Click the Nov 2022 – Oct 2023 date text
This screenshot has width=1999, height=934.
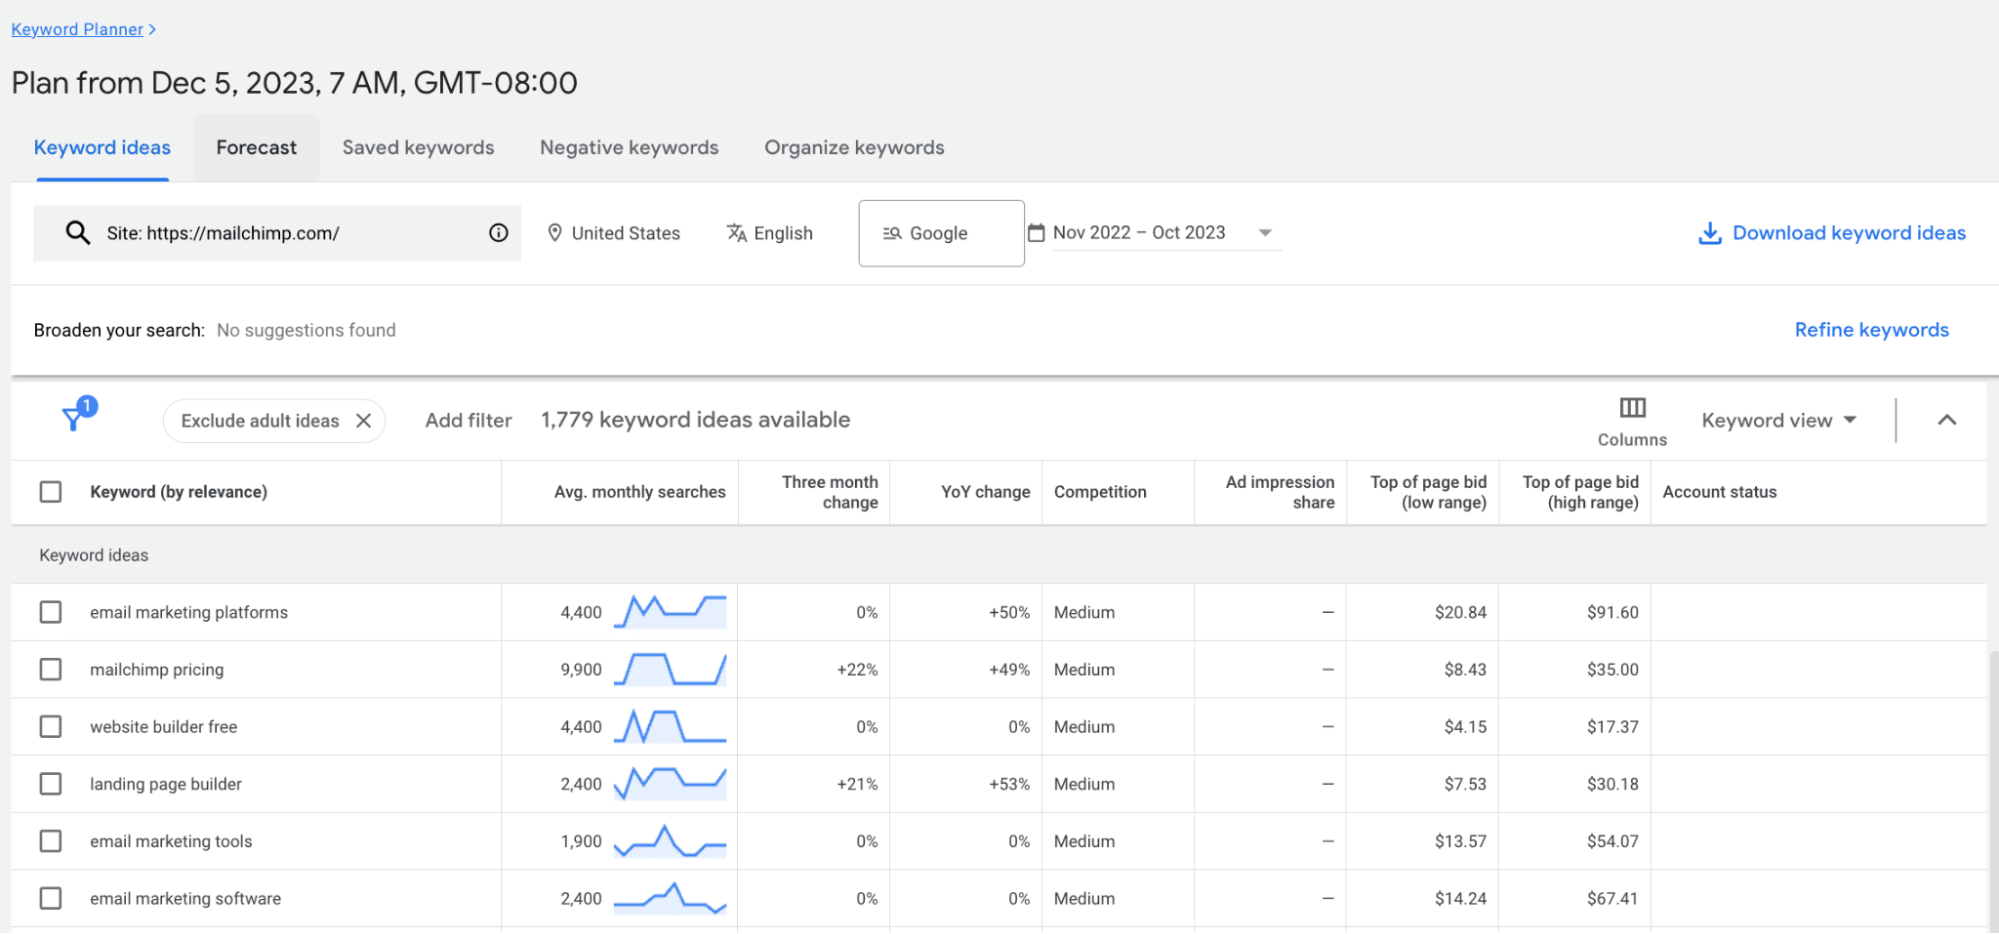pyautogui.click(x=1139, y=232)
